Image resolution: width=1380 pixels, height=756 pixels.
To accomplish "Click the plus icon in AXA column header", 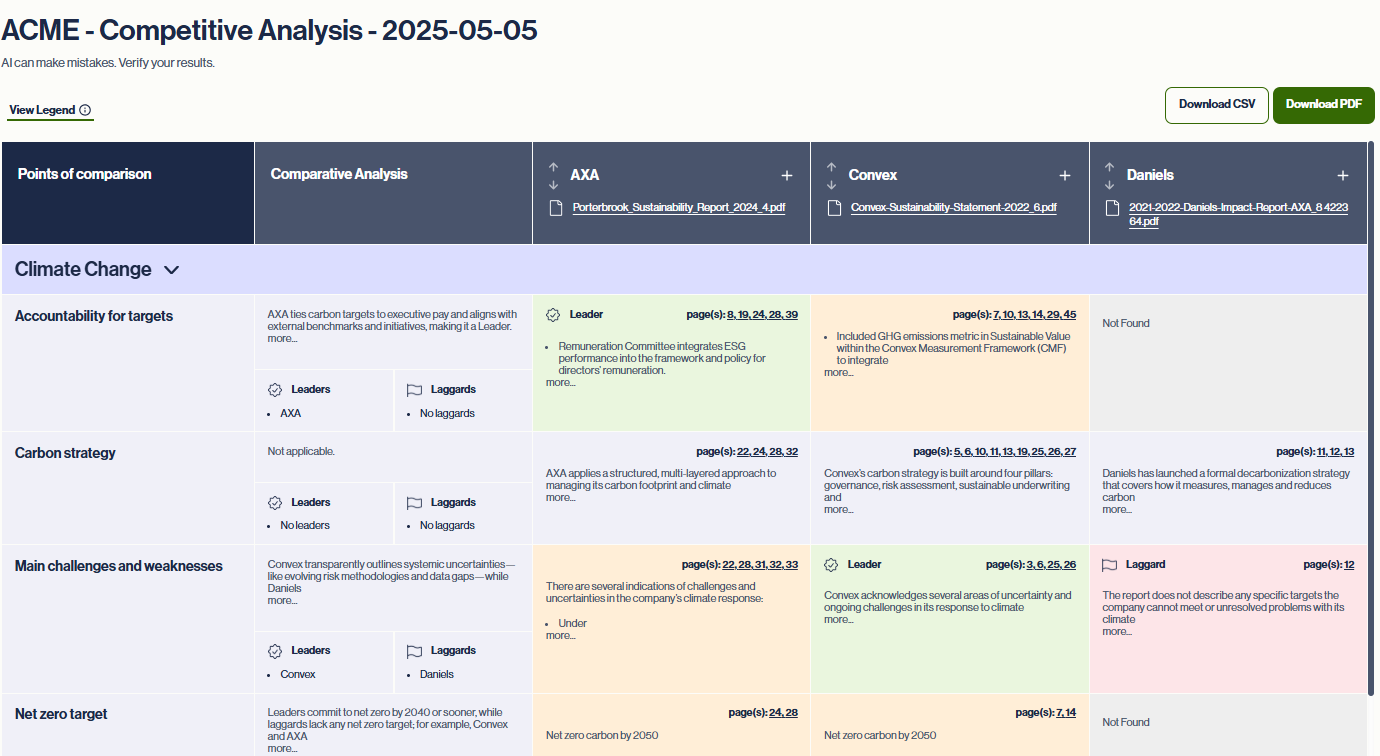I will point(787,175).
